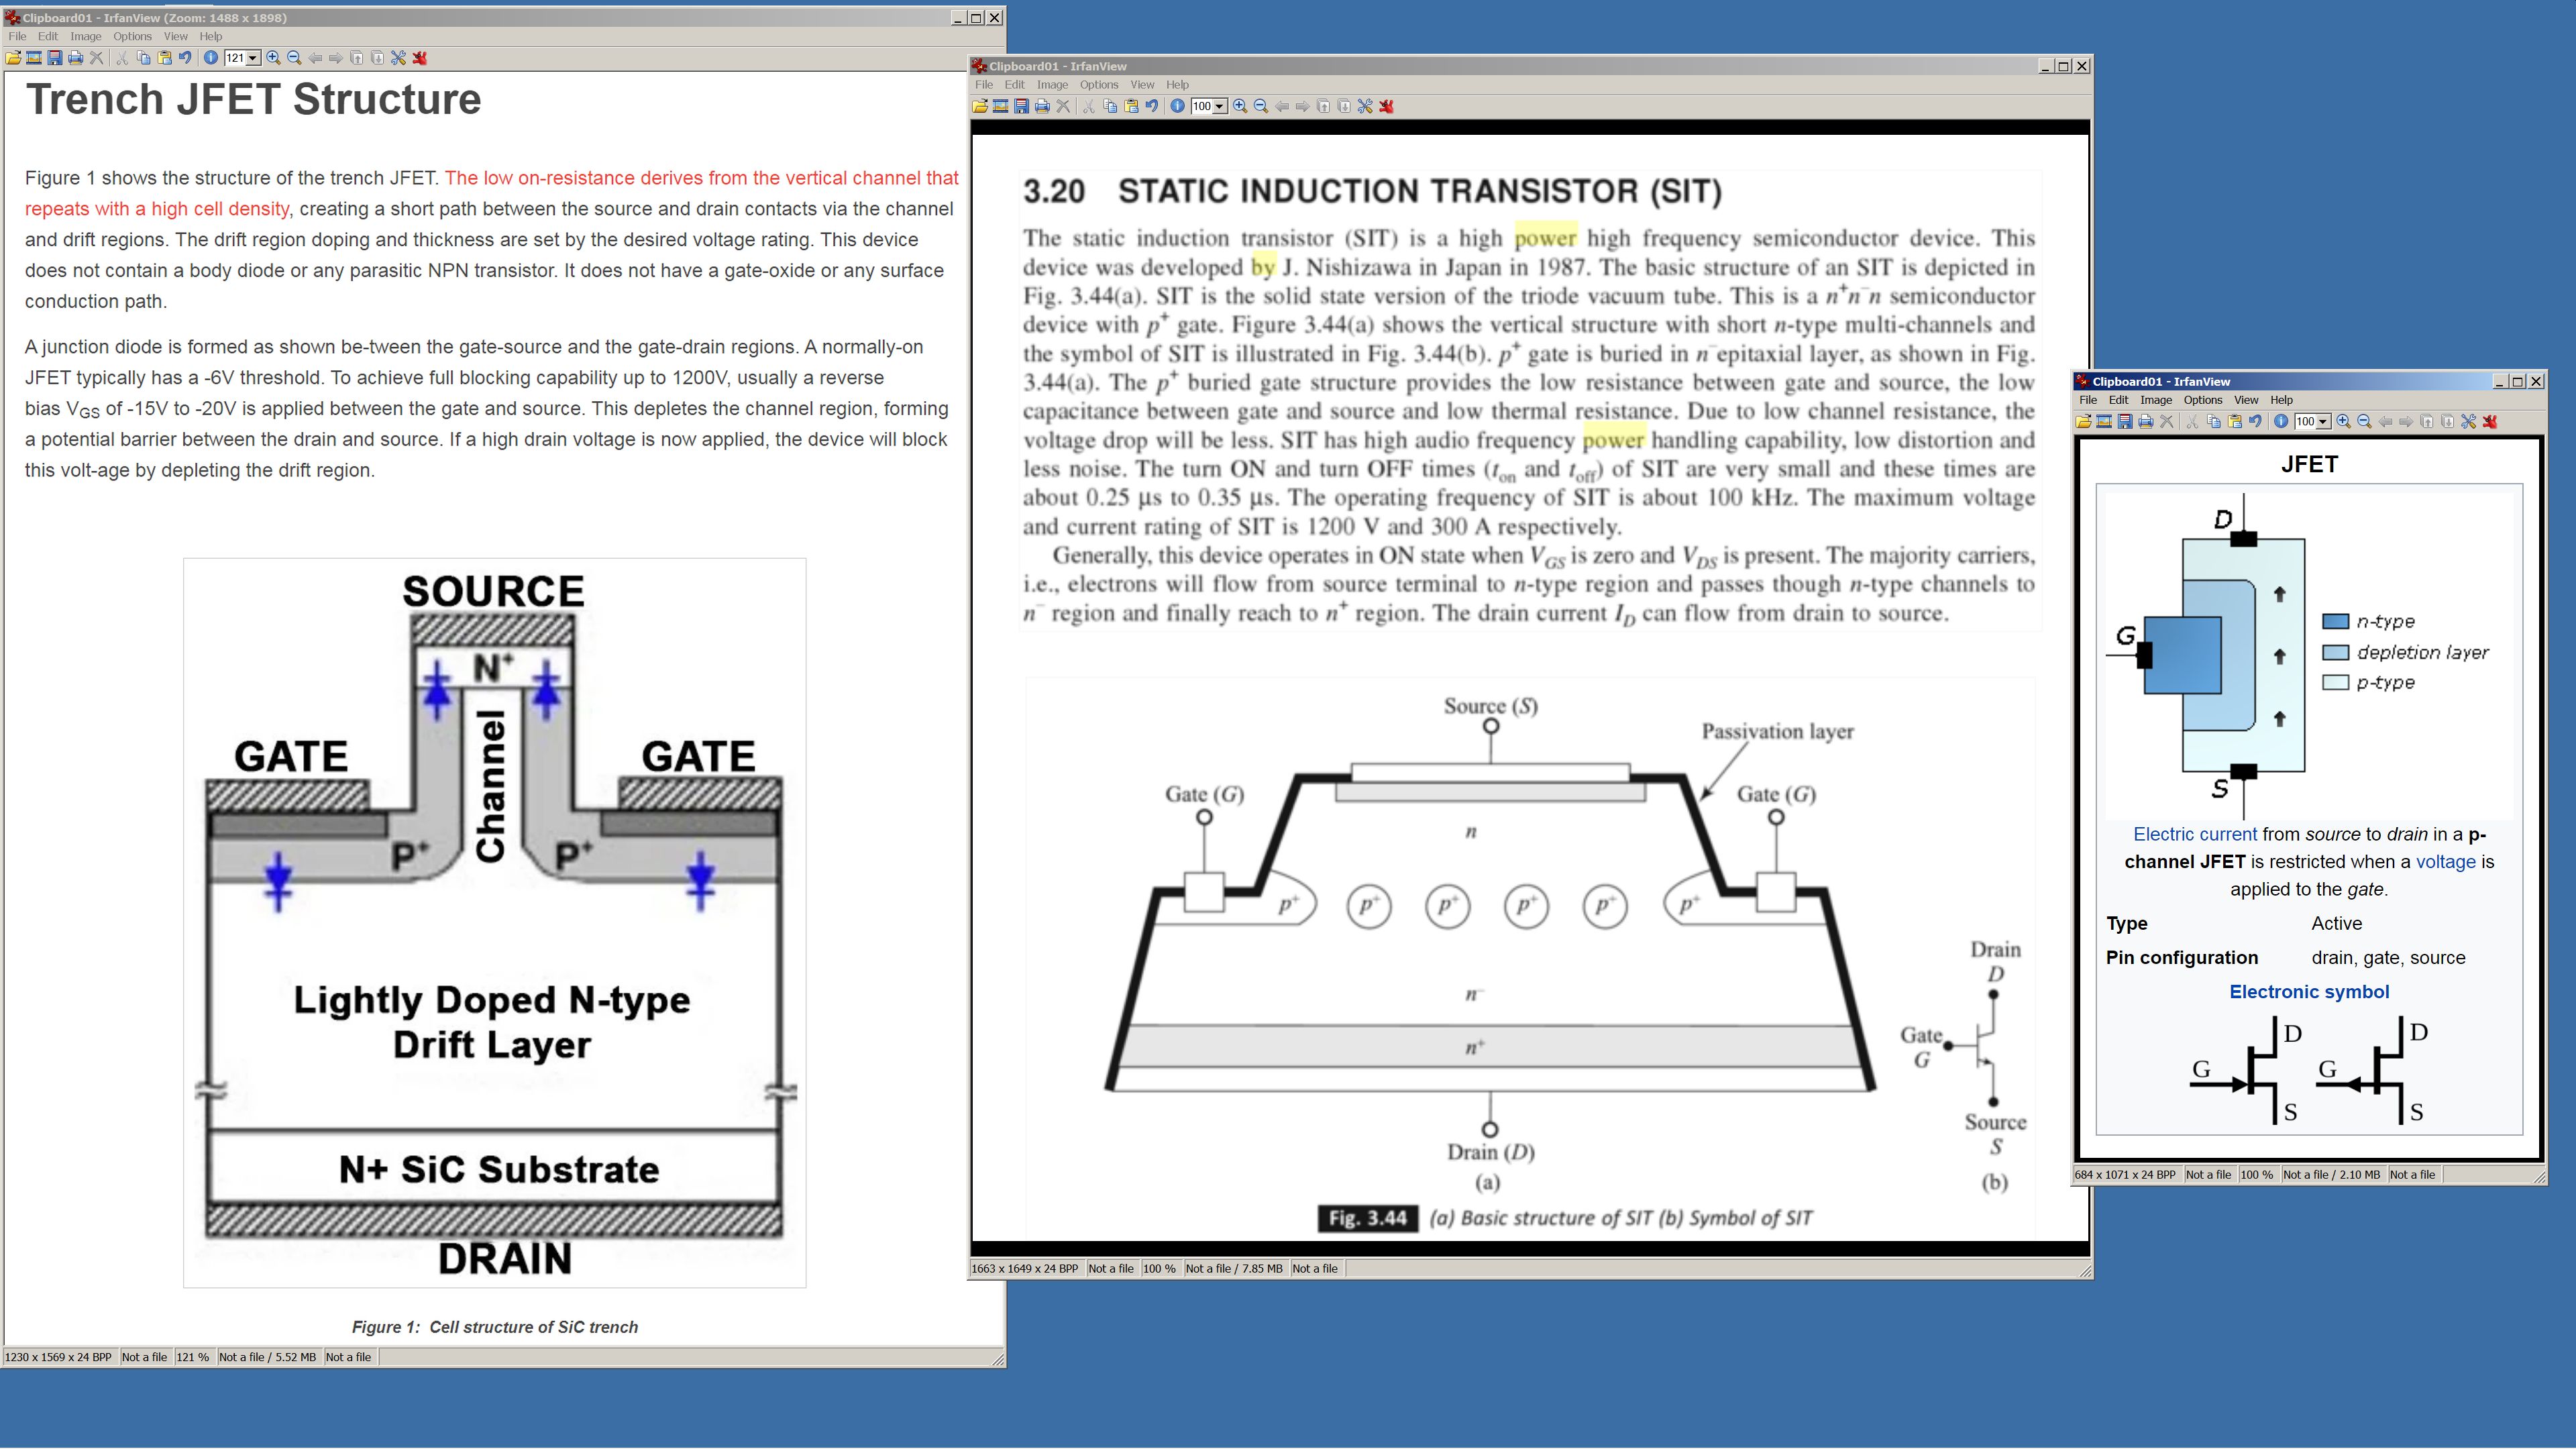Open zoom 100 dropdown in JFET window

(2323, 421)
